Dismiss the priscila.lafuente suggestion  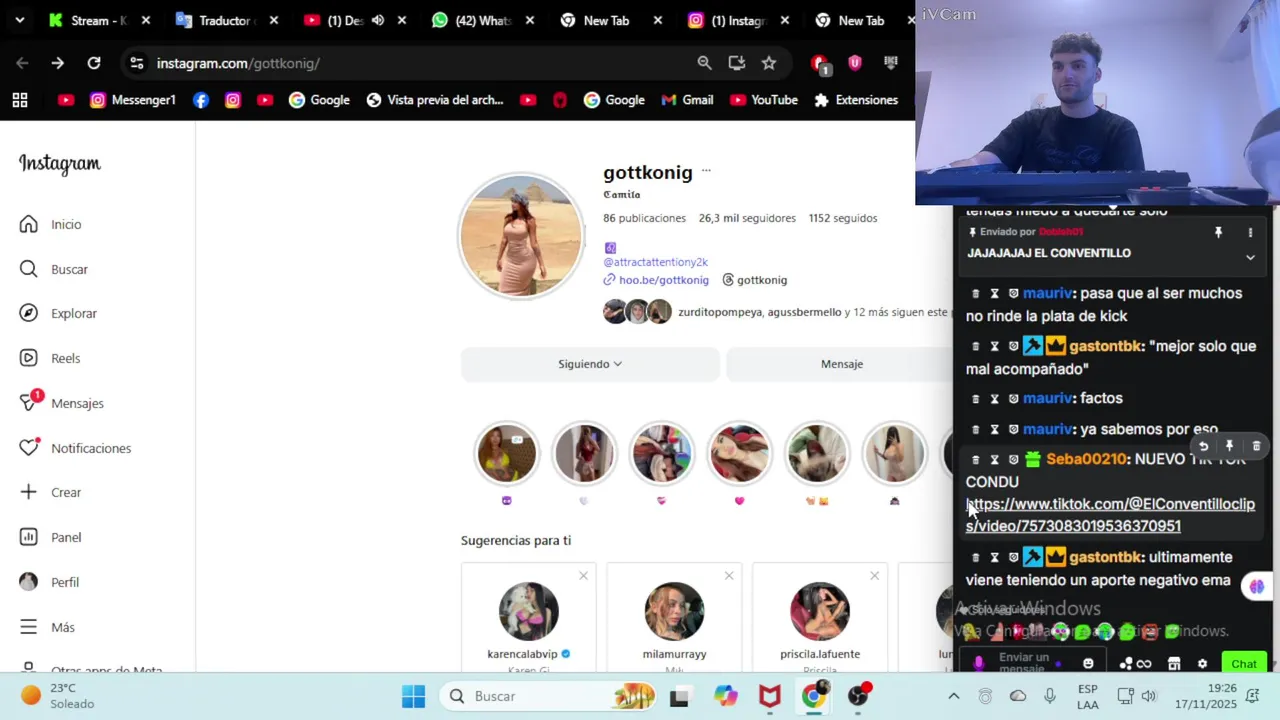pos(874,576)
